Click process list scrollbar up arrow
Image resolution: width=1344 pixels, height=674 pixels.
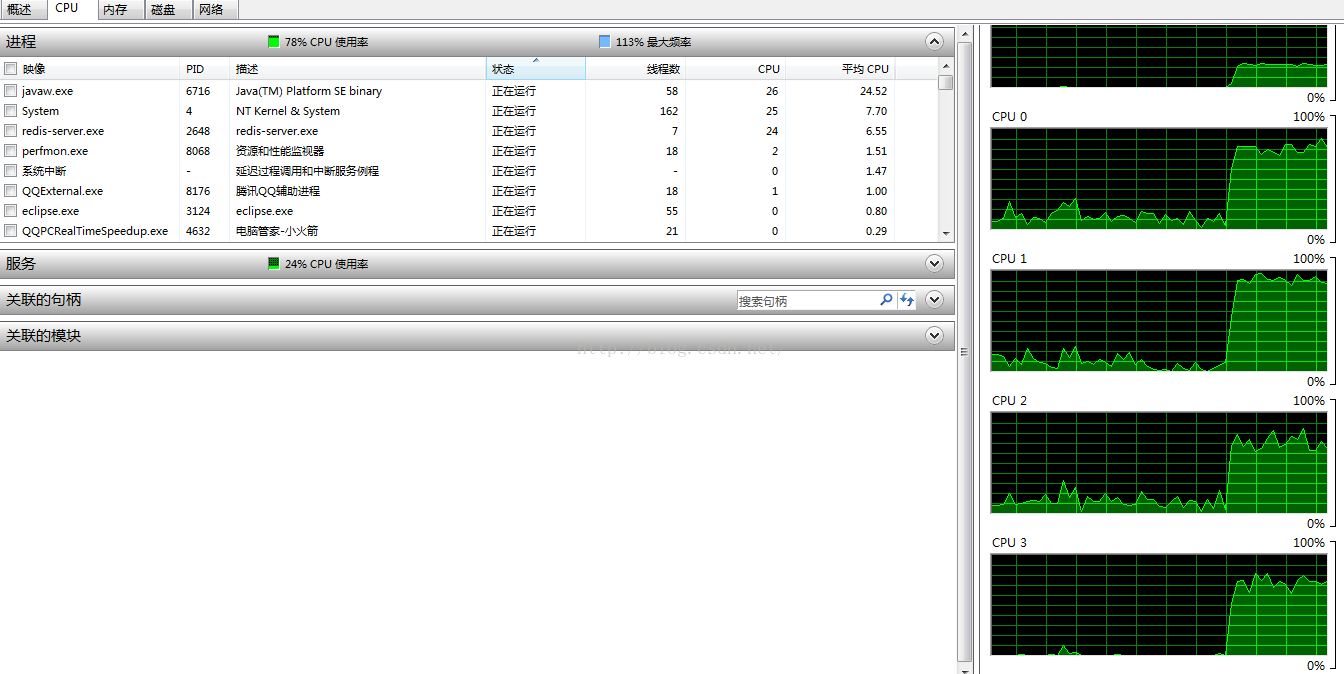tap(946, 66)
